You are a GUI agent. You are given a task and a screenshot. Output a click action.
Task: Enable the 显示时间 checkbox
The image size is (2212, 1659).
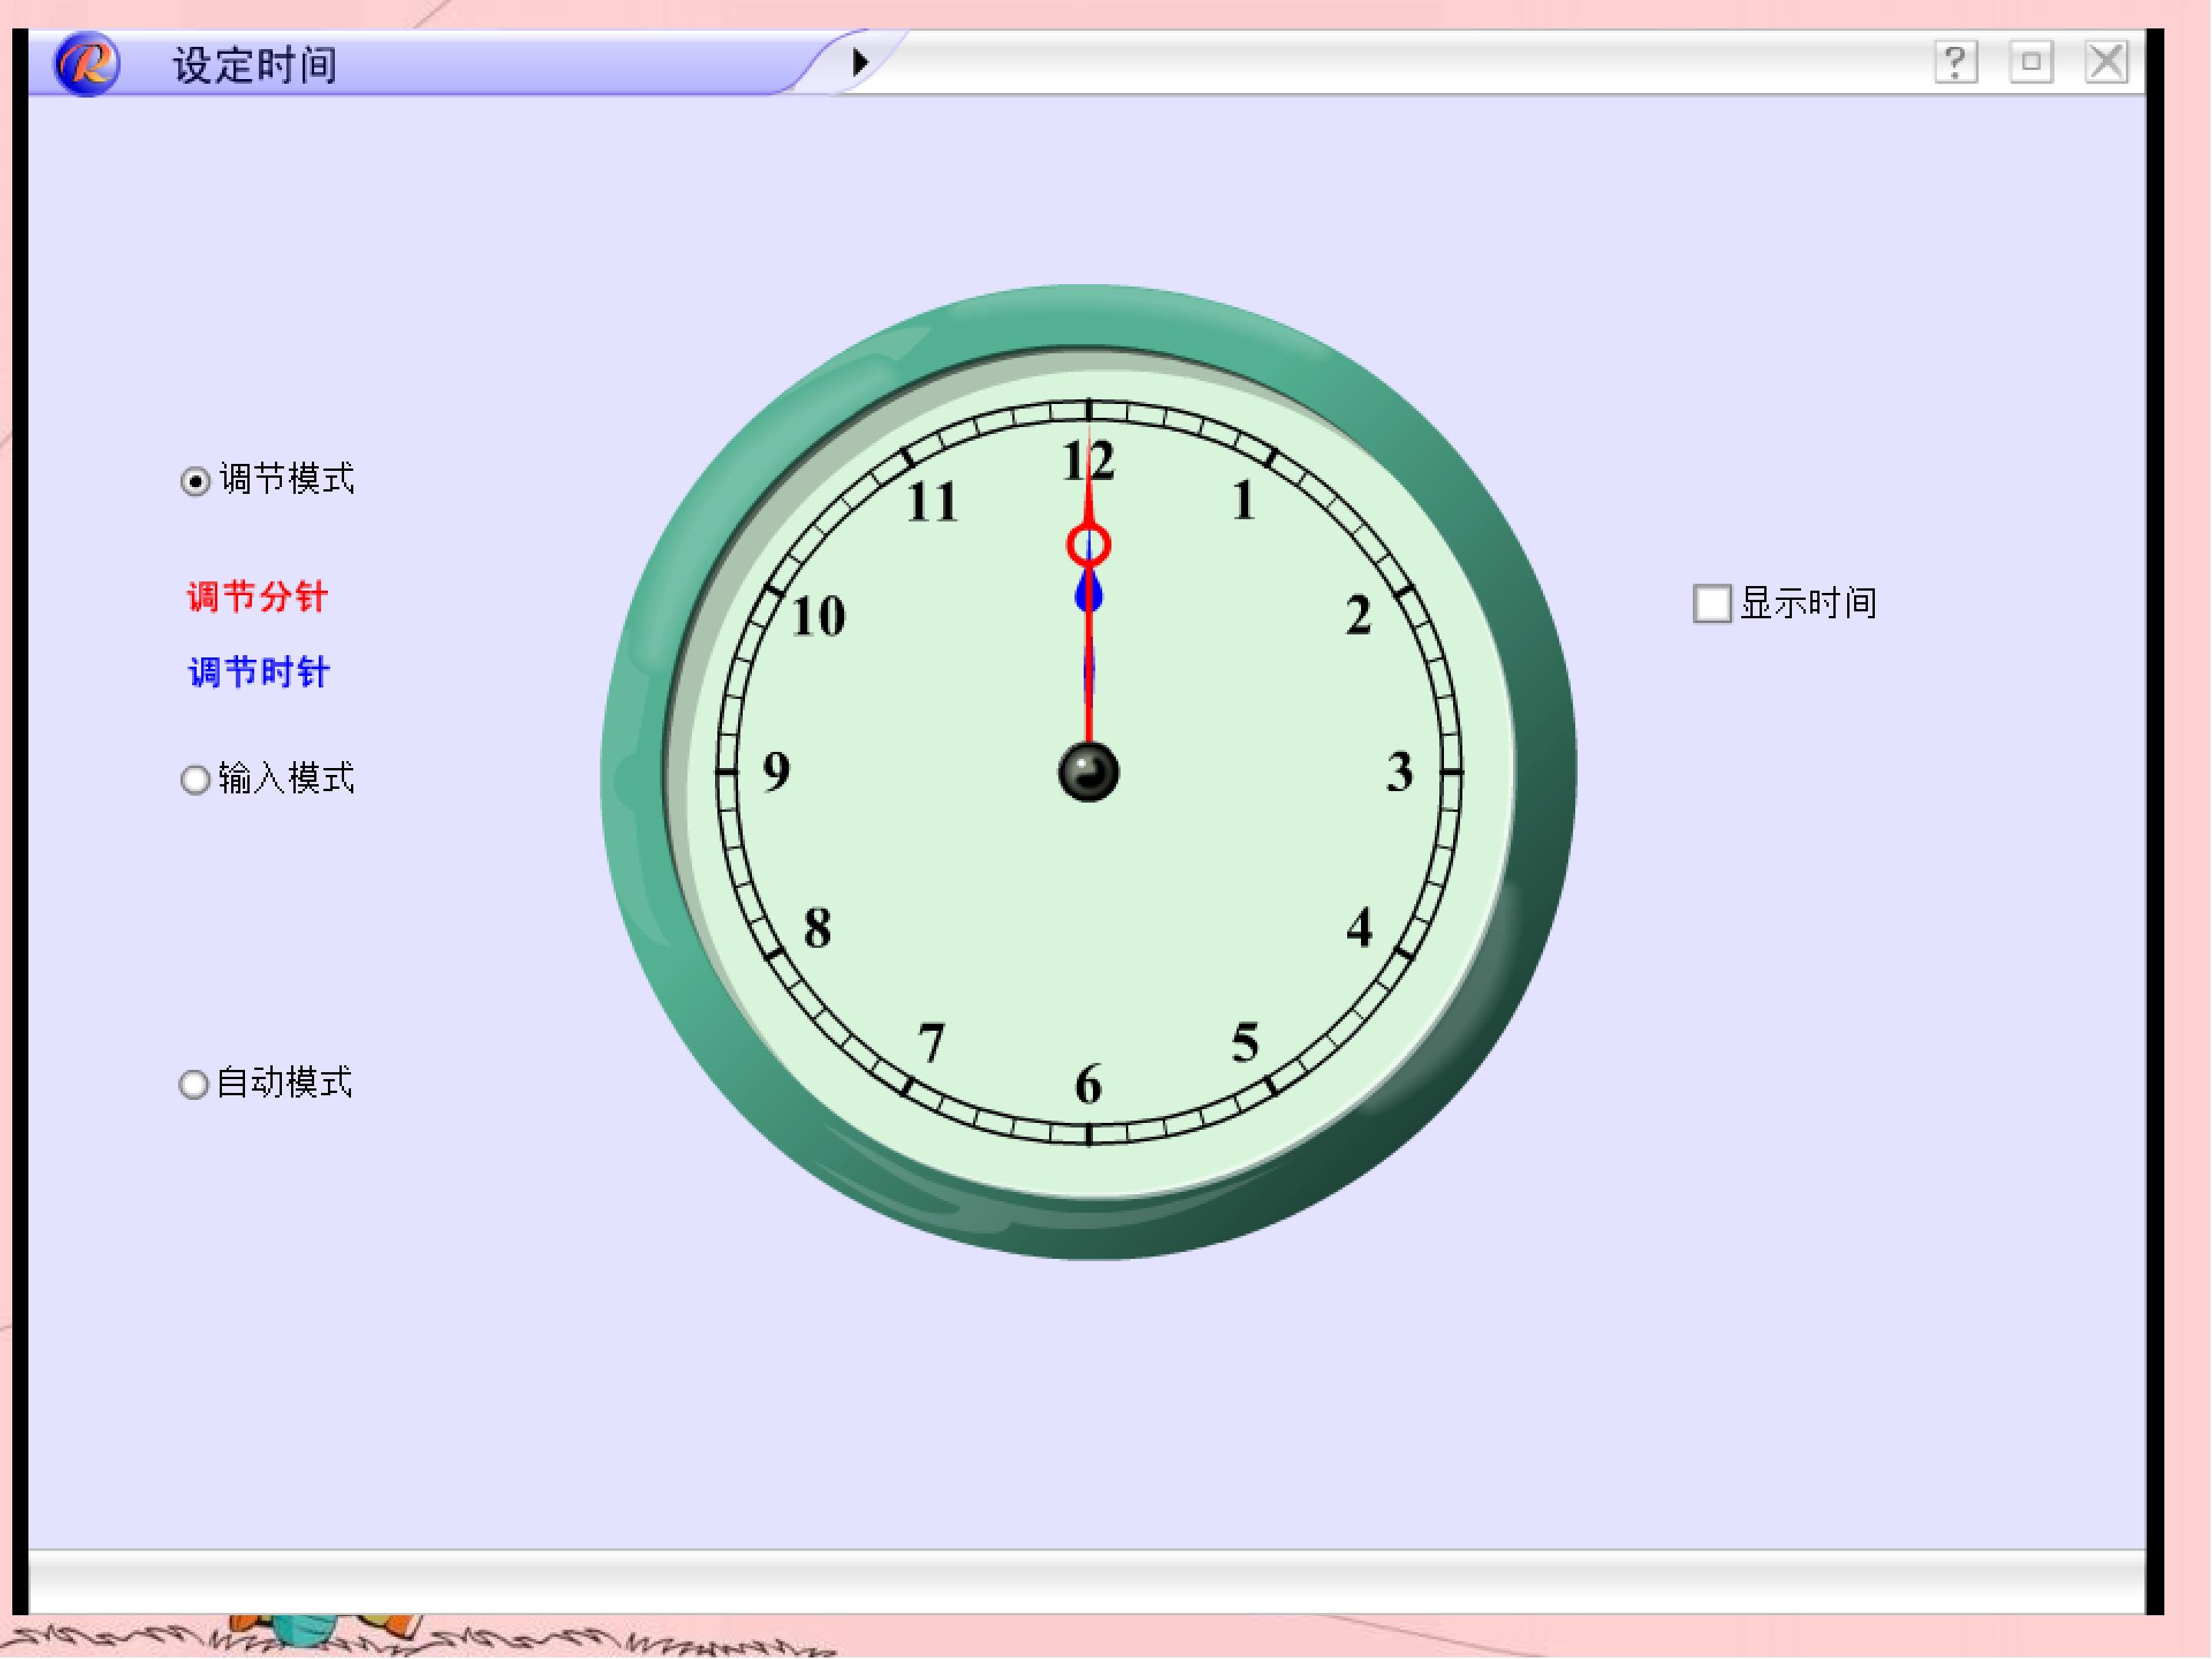pyautogui.click(x=1711, y=604)
